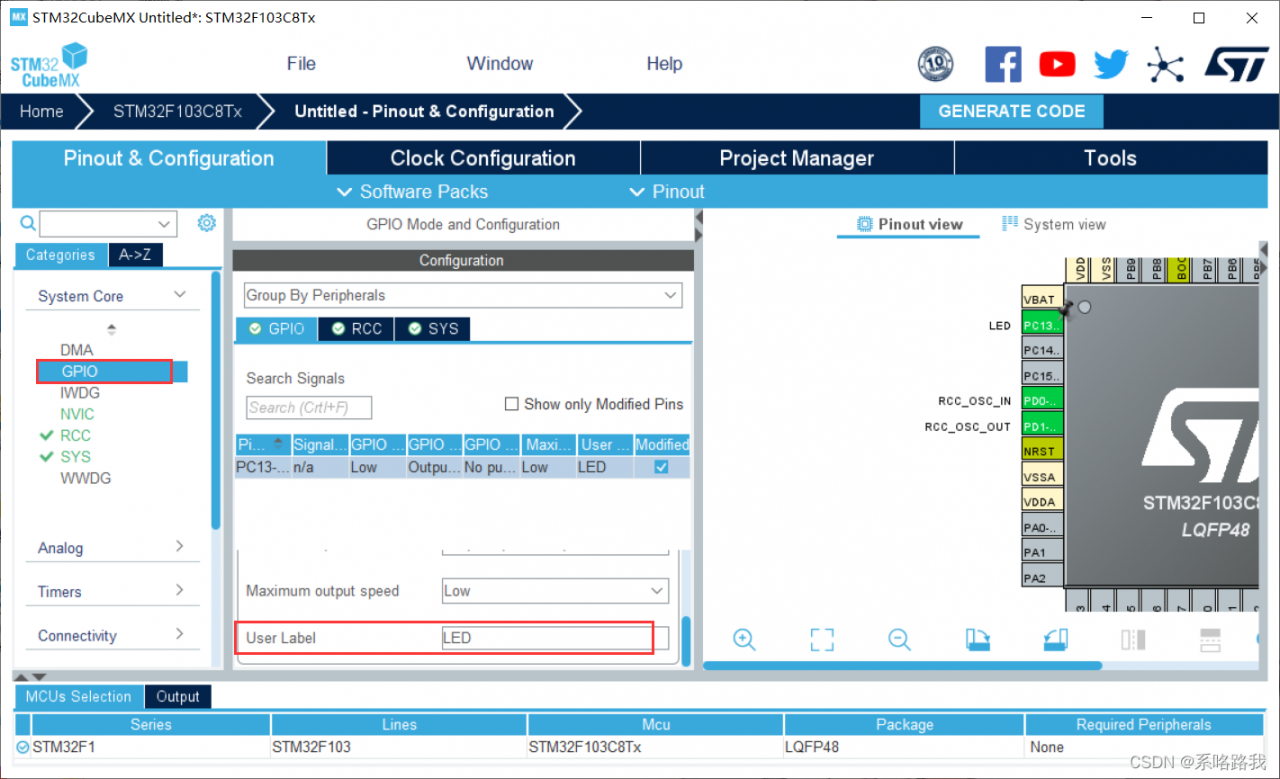Click the 10-year anniversary badge icon
This screenshot has width=1280, height=779.
pos(936,65)
